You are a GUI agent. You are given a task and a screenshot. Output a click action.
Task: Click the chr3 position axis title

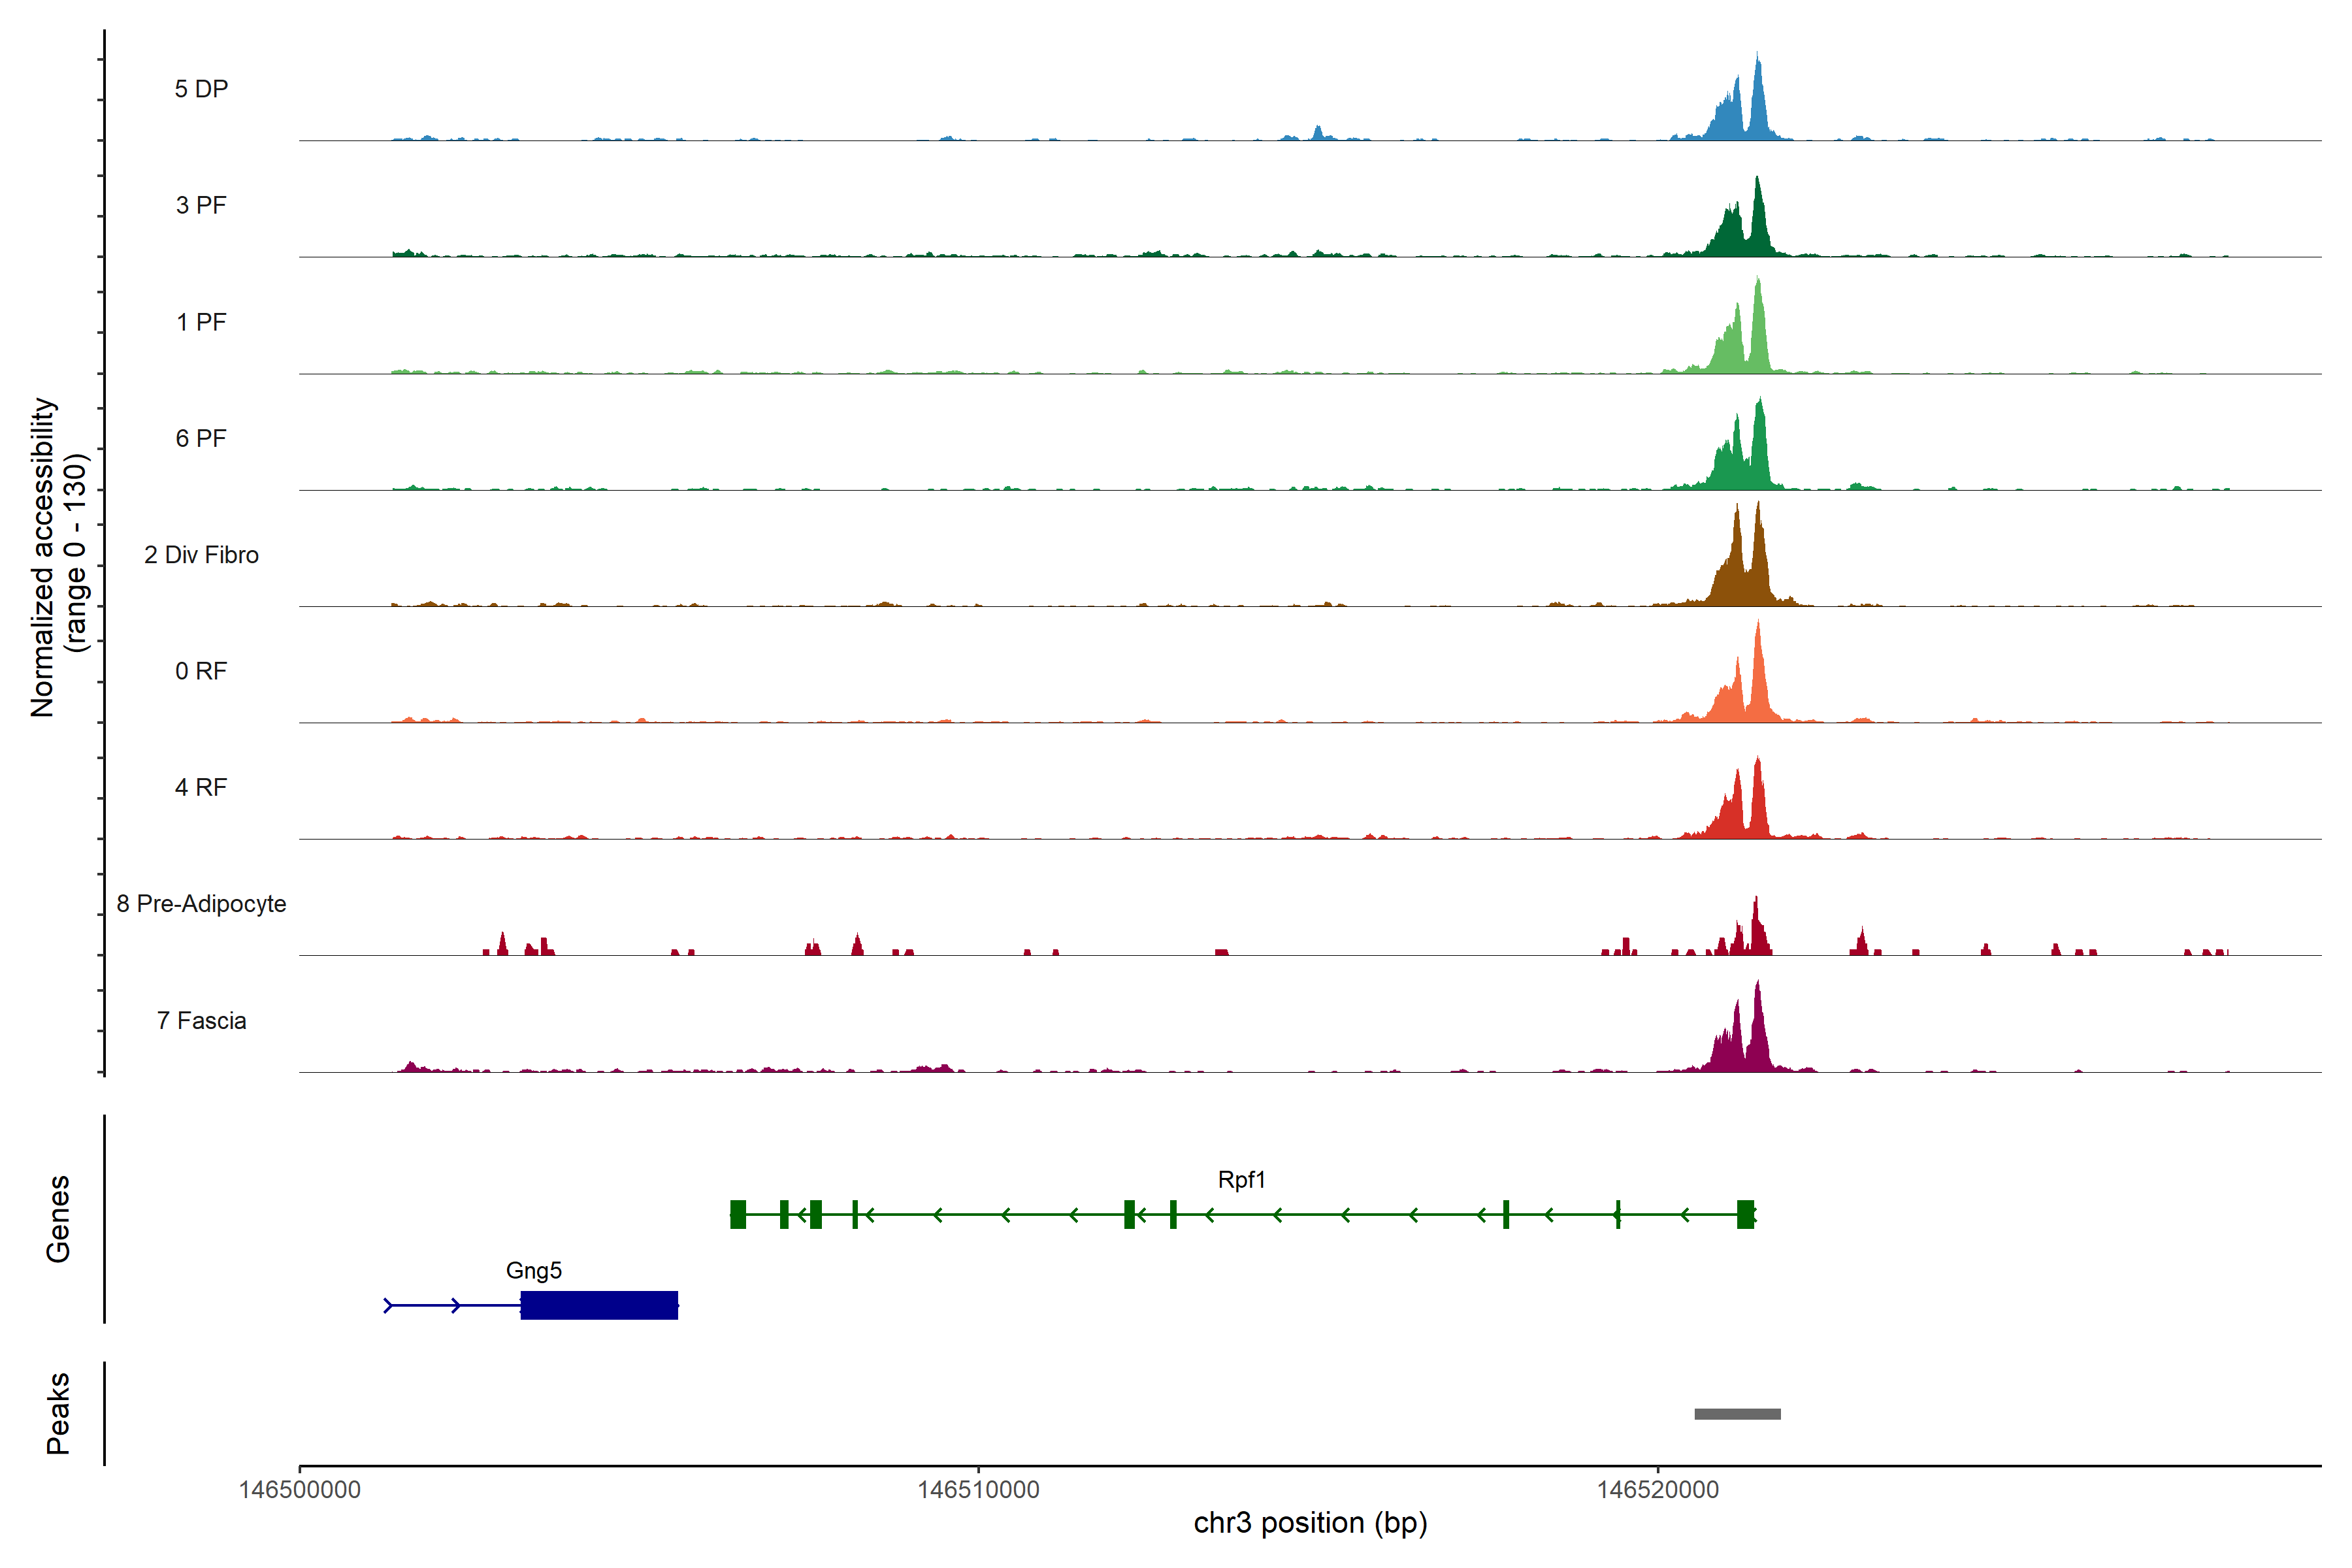1310,1523
